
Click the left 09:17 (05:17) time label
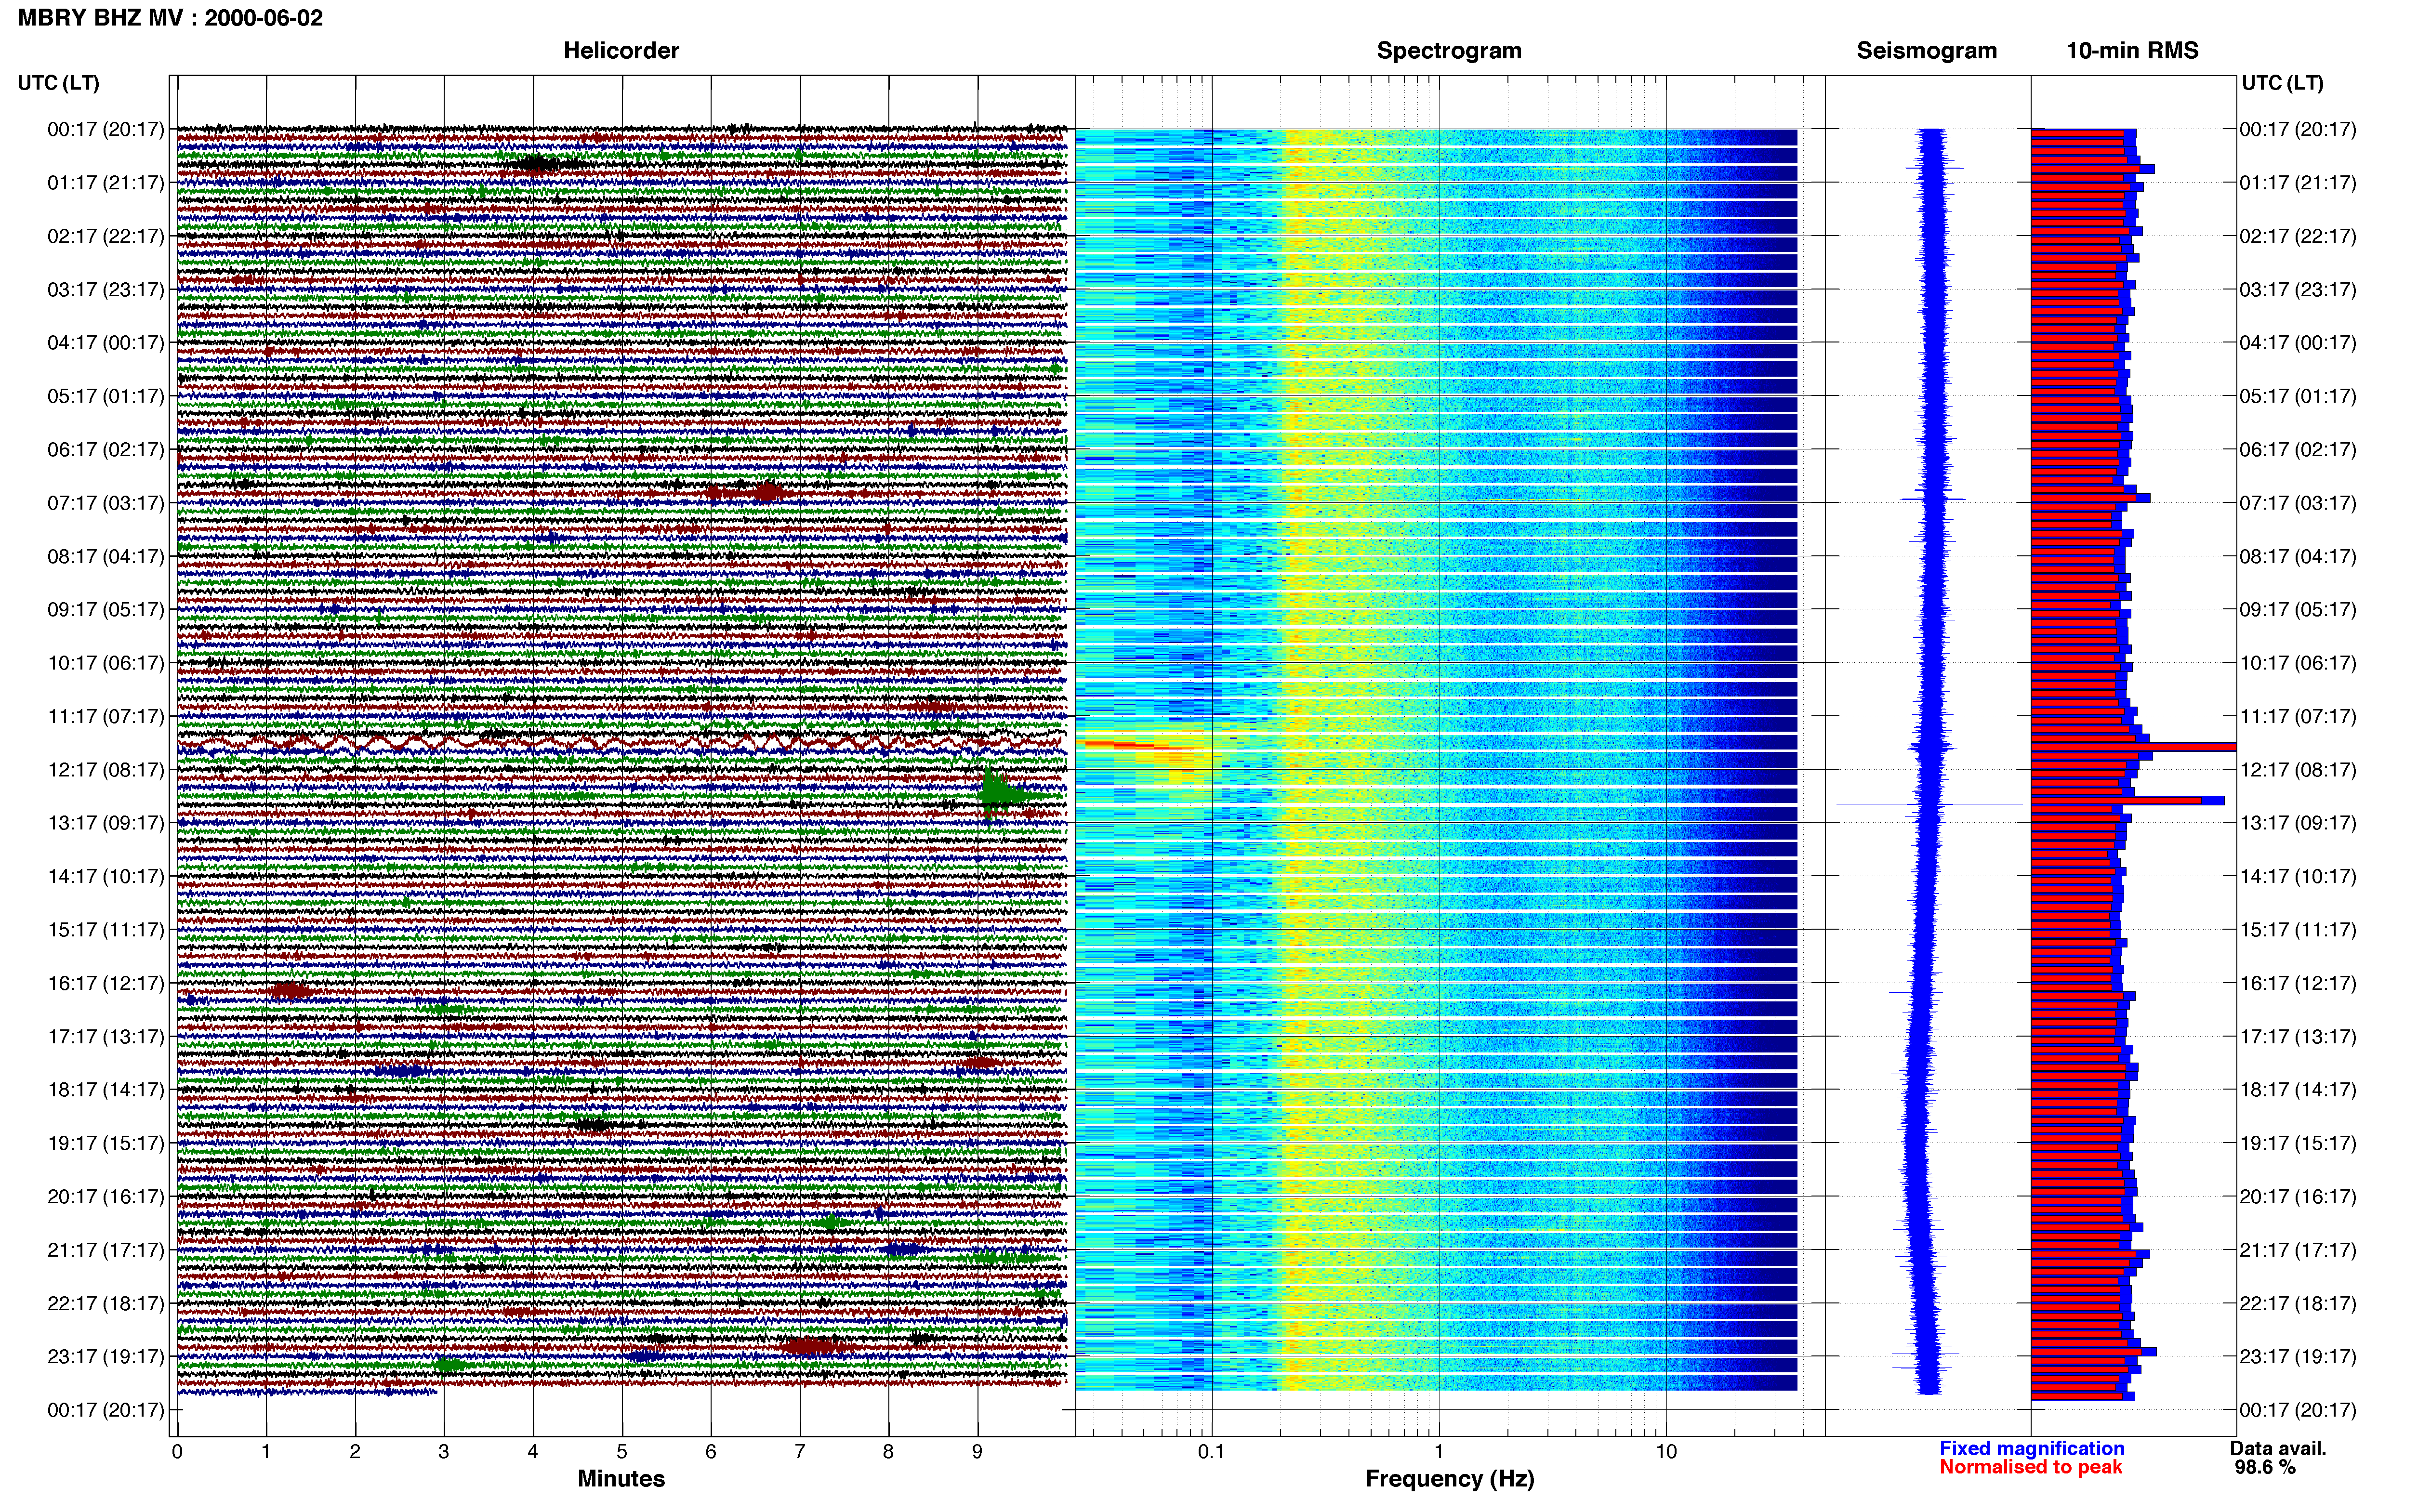click(106, 610)
